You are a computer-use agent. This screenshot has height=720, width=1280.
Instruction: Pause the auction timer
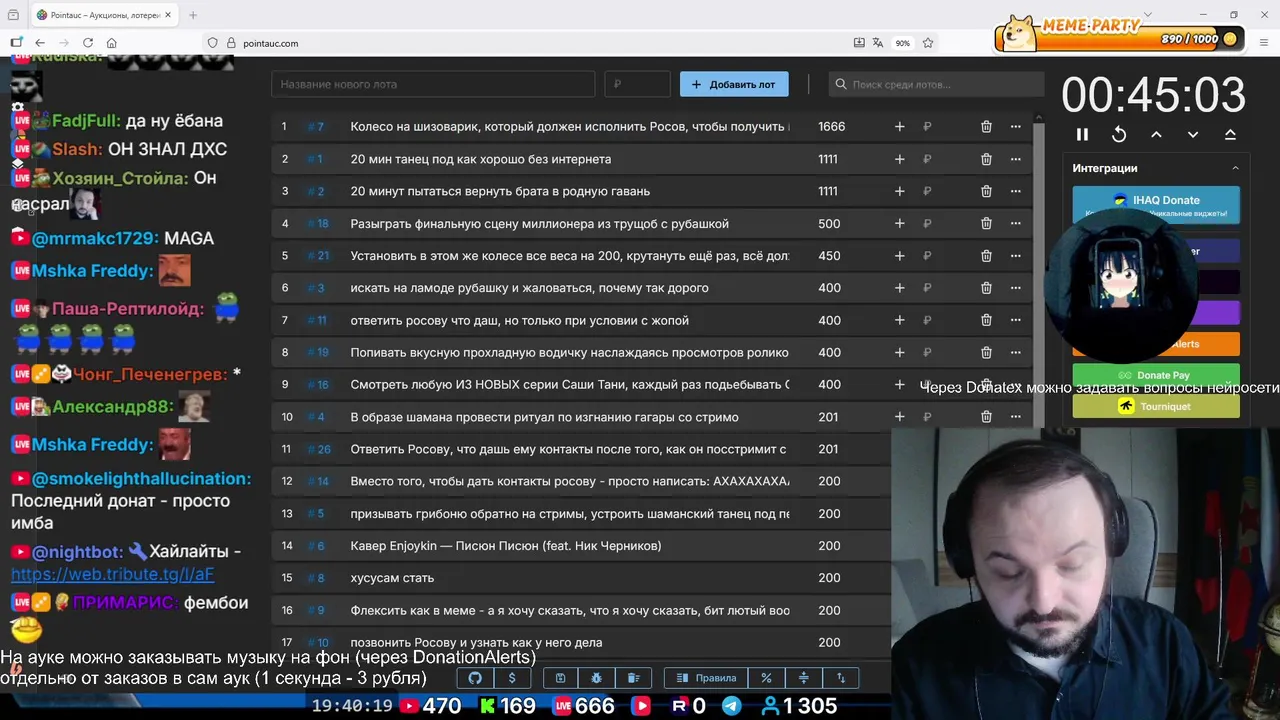1082,134
